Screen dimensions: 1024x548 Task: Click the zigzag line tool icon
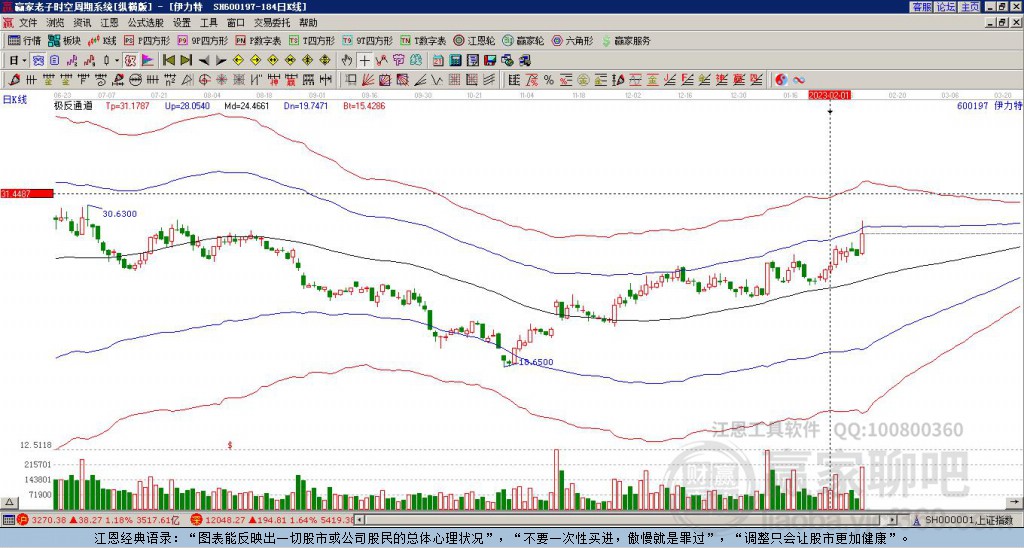381,61
